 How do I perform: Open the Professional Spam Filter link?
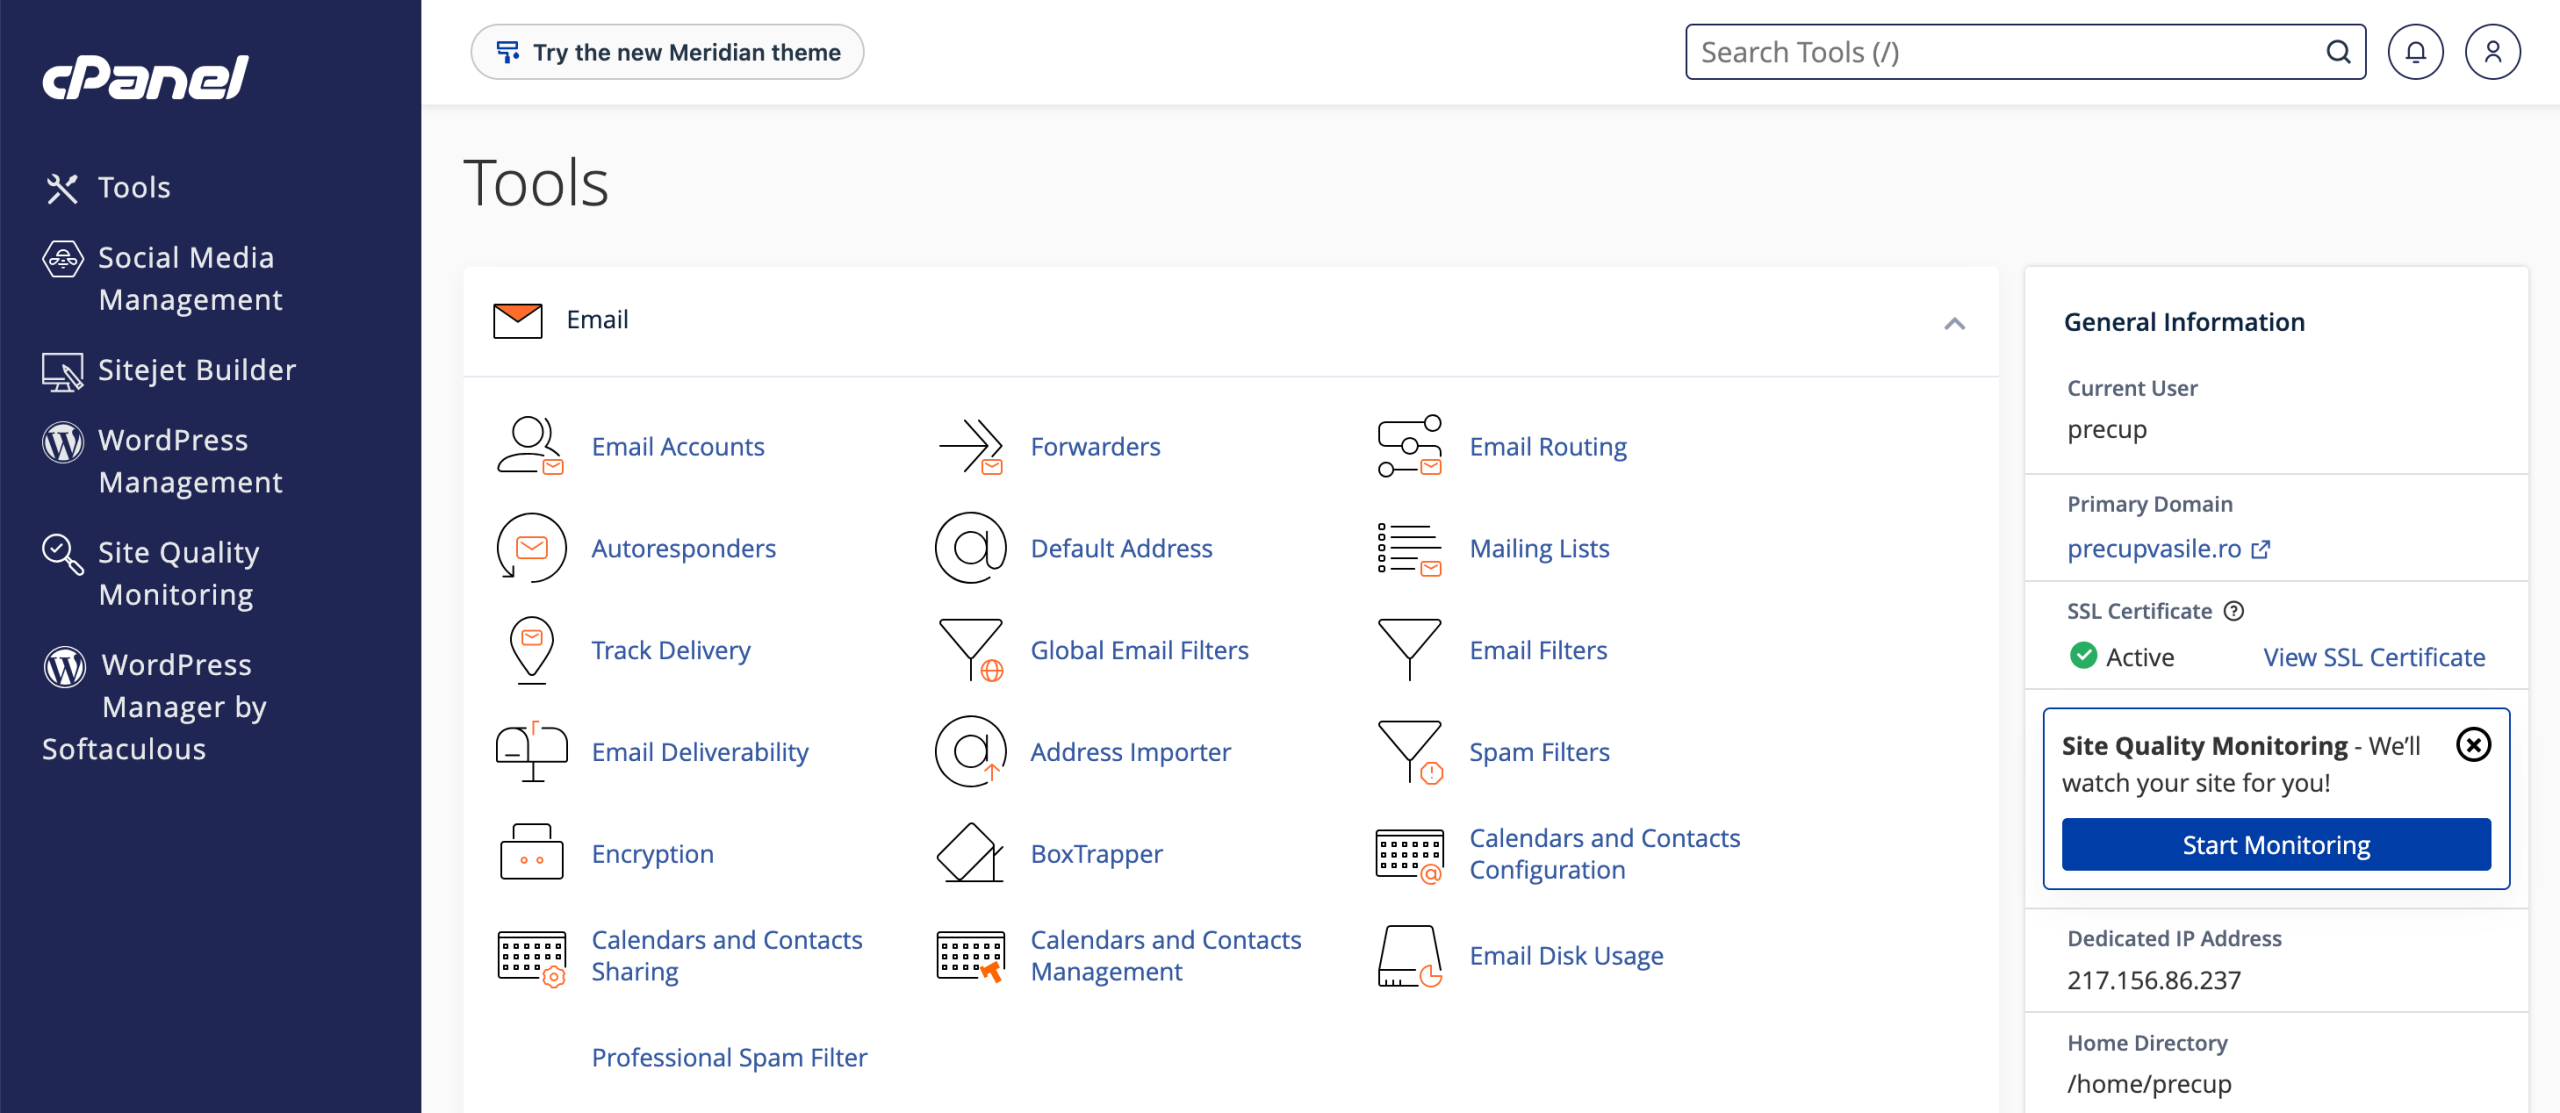[x=729, y=1057]
